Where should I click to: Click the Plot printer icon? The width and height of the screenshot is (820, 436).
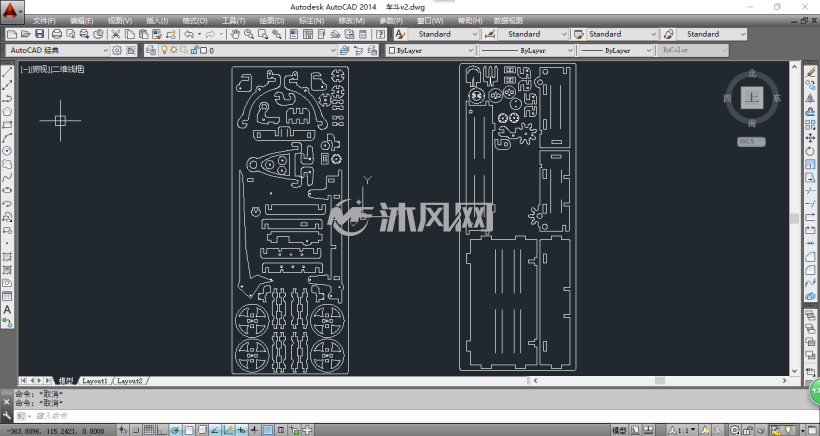tap(56, 34)
